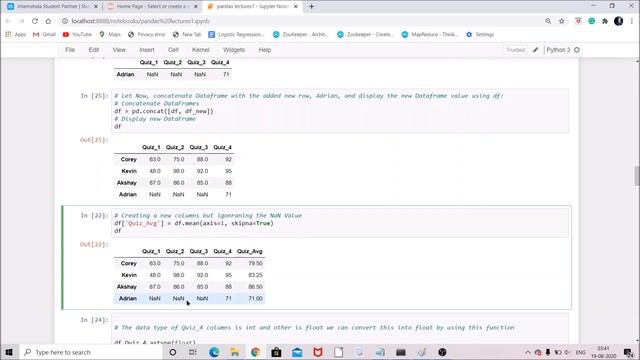Open the taskbar clock and date
The width and height of the screenshot is (640, 360).
(603, 352)
